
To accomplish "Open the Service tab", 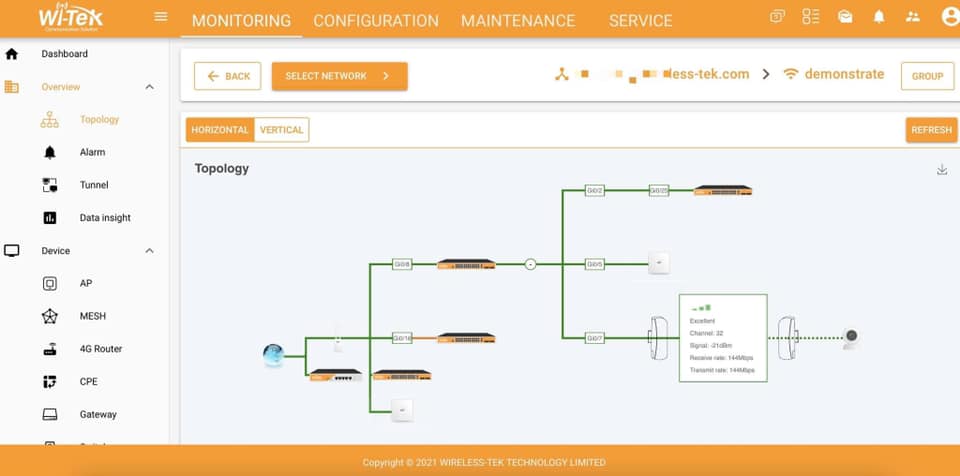I will point(640,20).
